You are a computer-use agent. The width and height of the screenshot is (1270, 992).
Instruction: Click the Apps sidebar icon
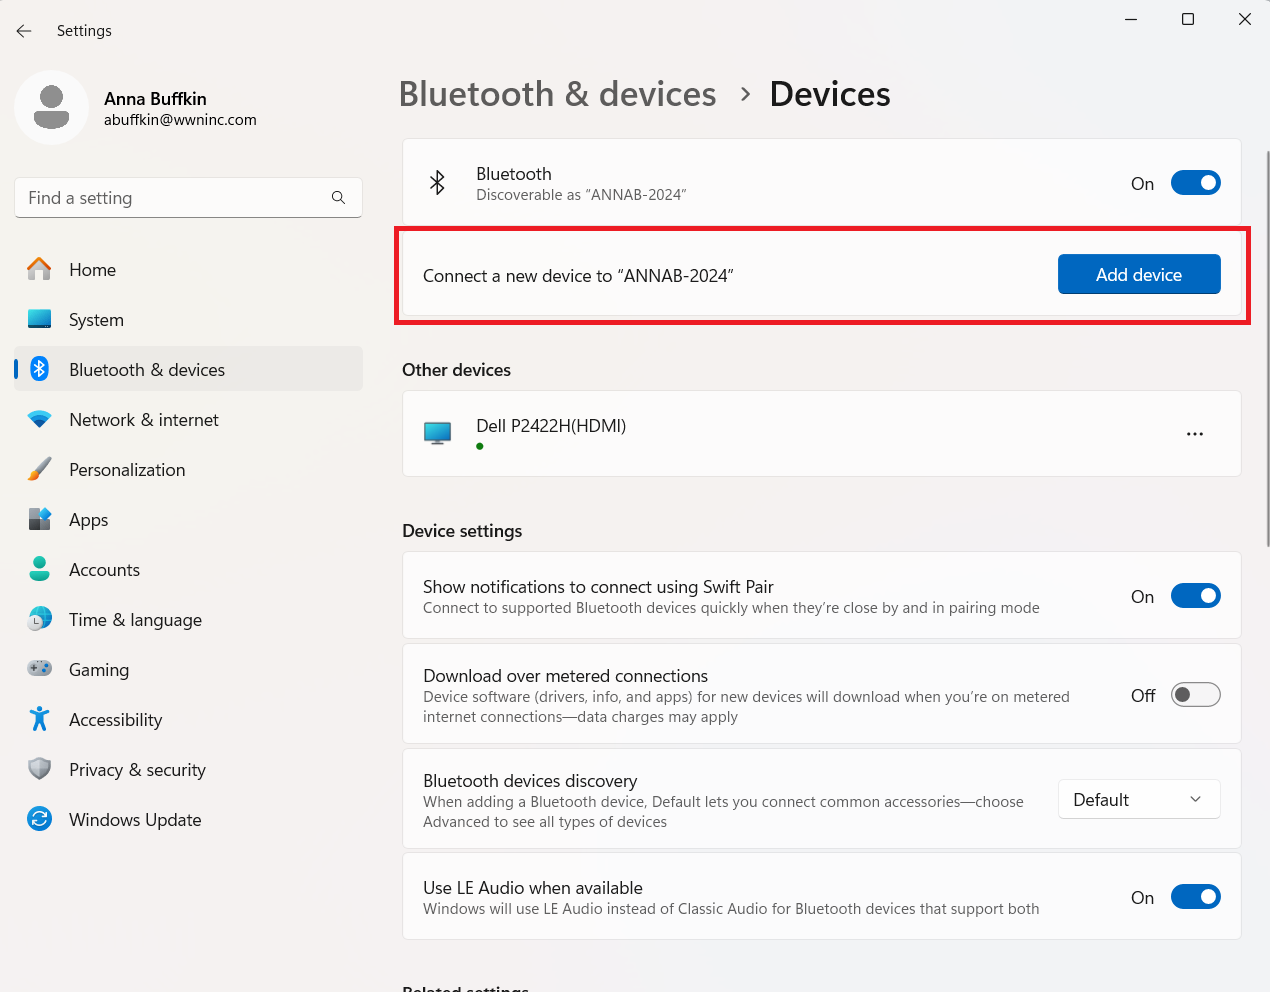[x=39, y=519]
